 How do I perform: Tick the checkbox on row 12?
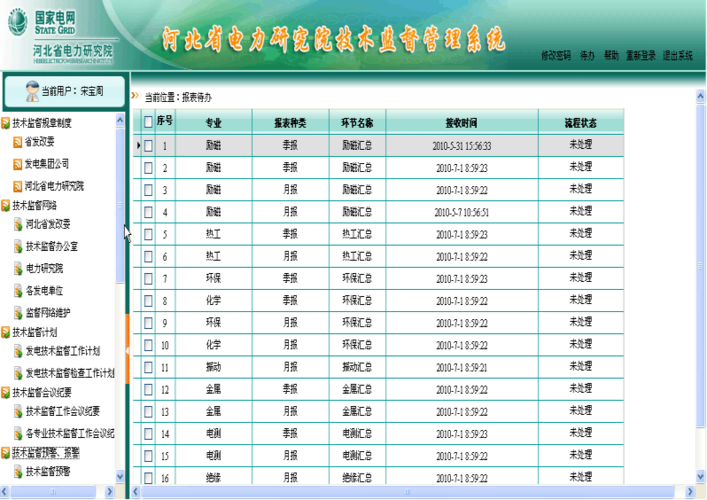pyautogui.click(x=148, y=389)
